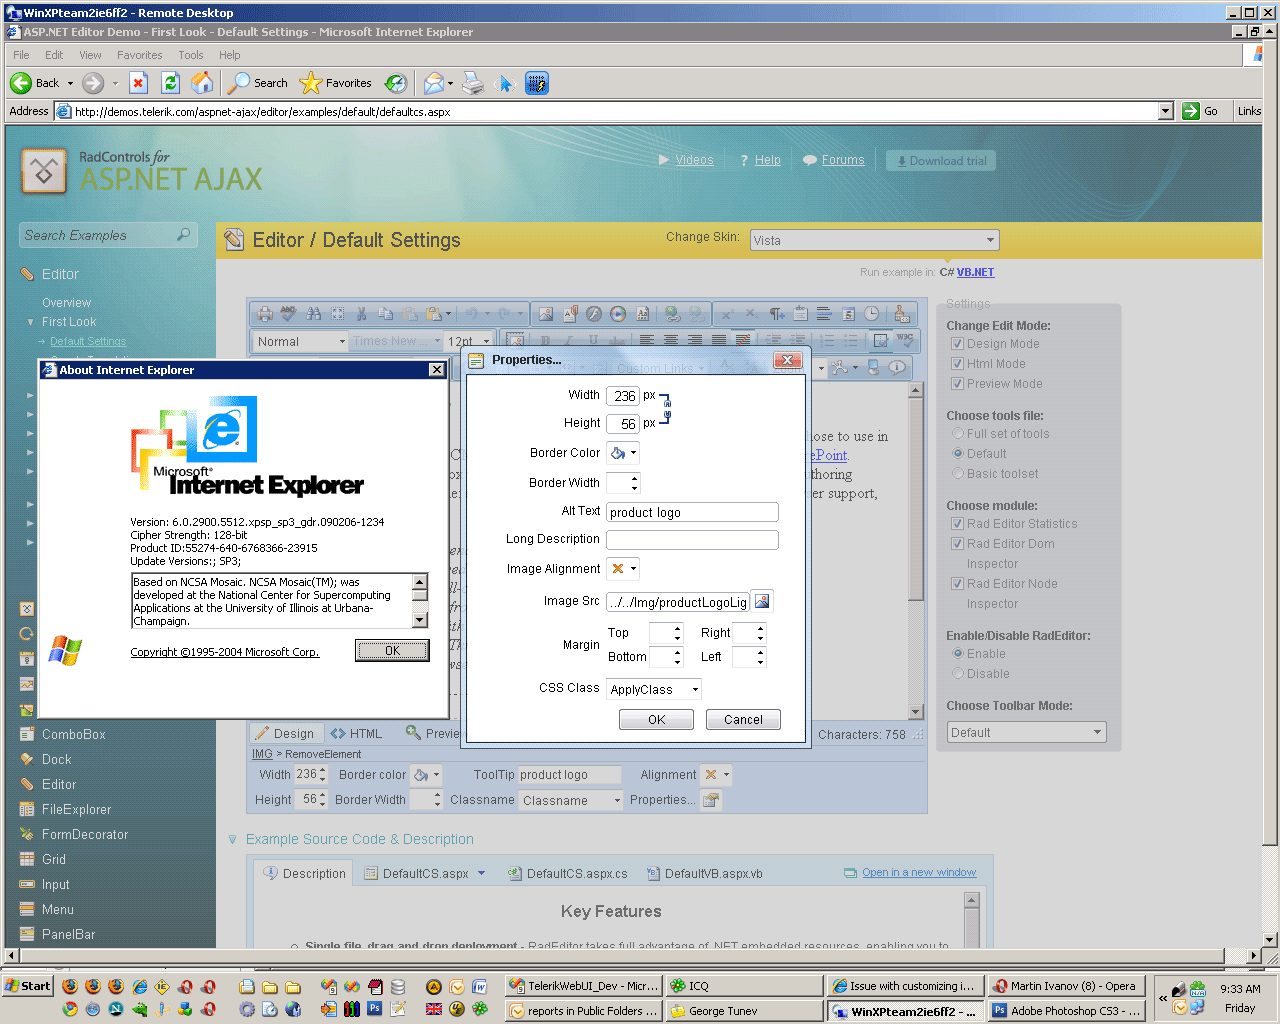Switch to the ICQ taskbar window
Viewport: 1280px width, 1024px height.
pyautogui.click(x=745, y=986)
